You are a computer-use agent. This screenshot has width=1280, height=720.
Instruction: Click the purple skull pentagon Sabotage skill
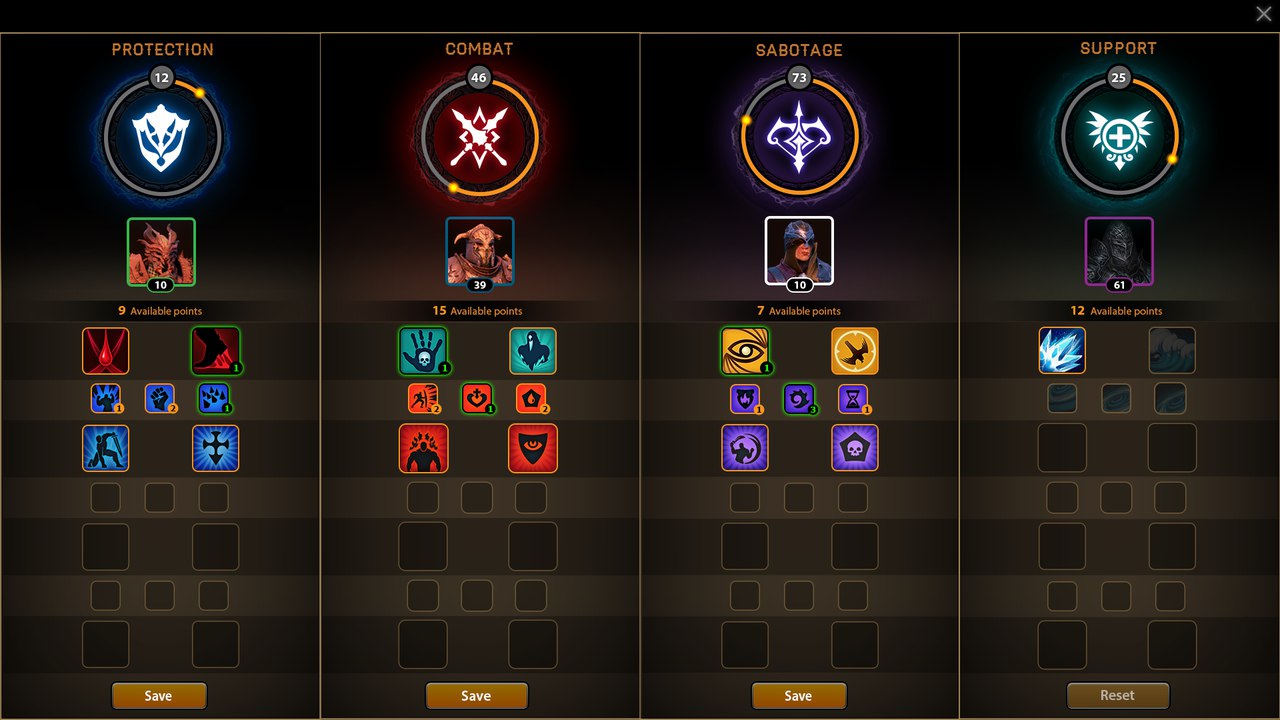click(855, 448)
